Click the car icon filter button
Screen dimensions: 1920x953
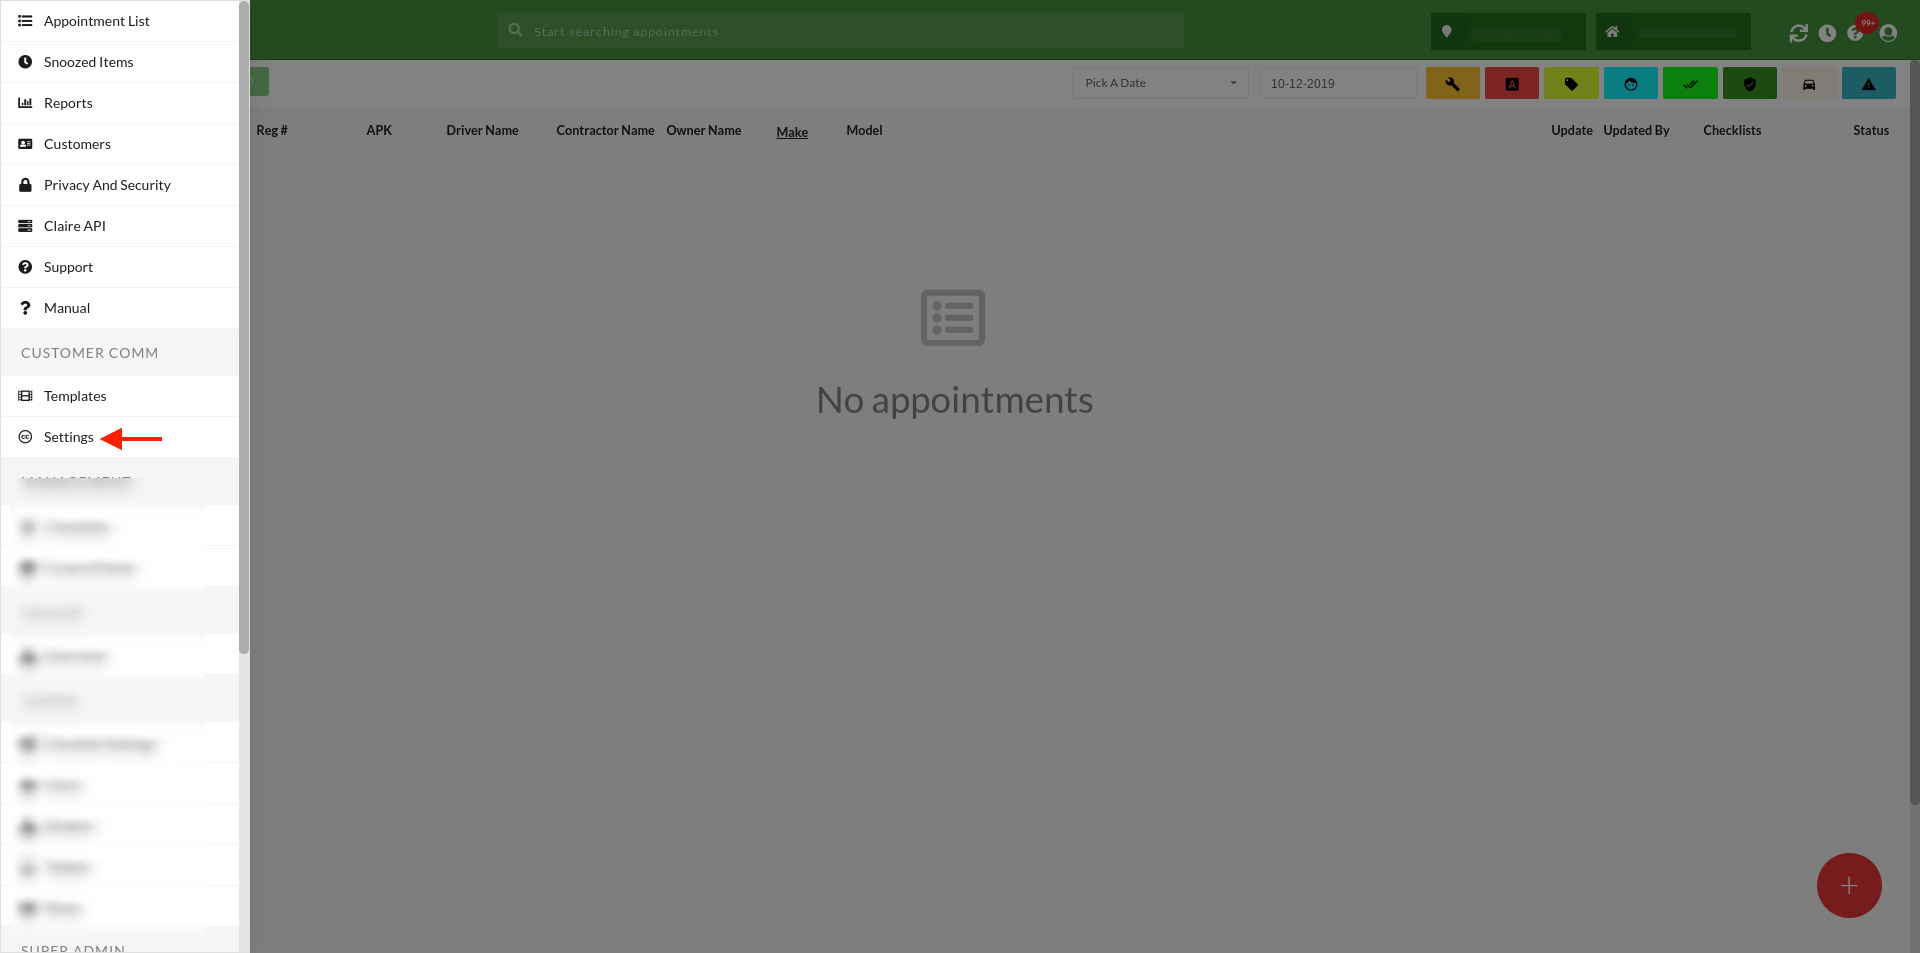click(1809, 84)
